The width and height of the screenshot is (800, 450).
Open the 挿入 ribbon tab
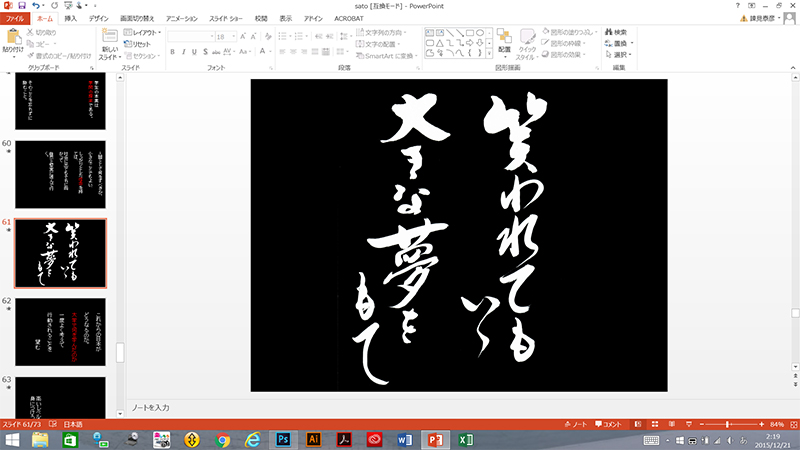tap(70, 18)
